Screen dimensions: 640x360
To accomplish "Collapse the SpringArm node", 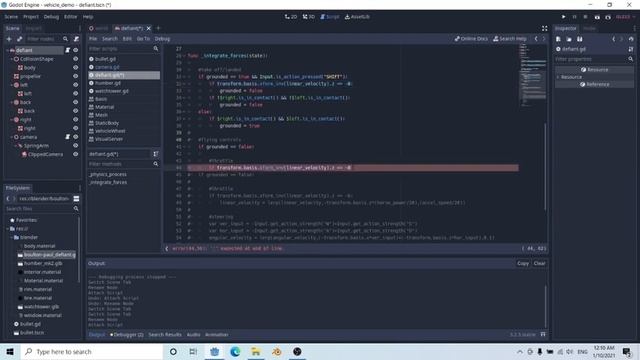I will click(16, 146).
